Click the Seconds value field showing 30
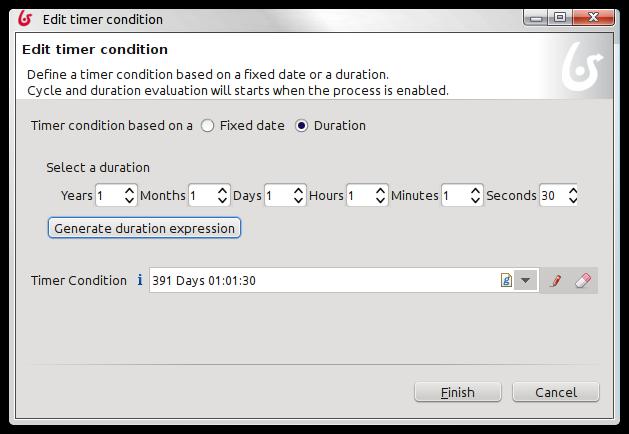 pos(553,195)
